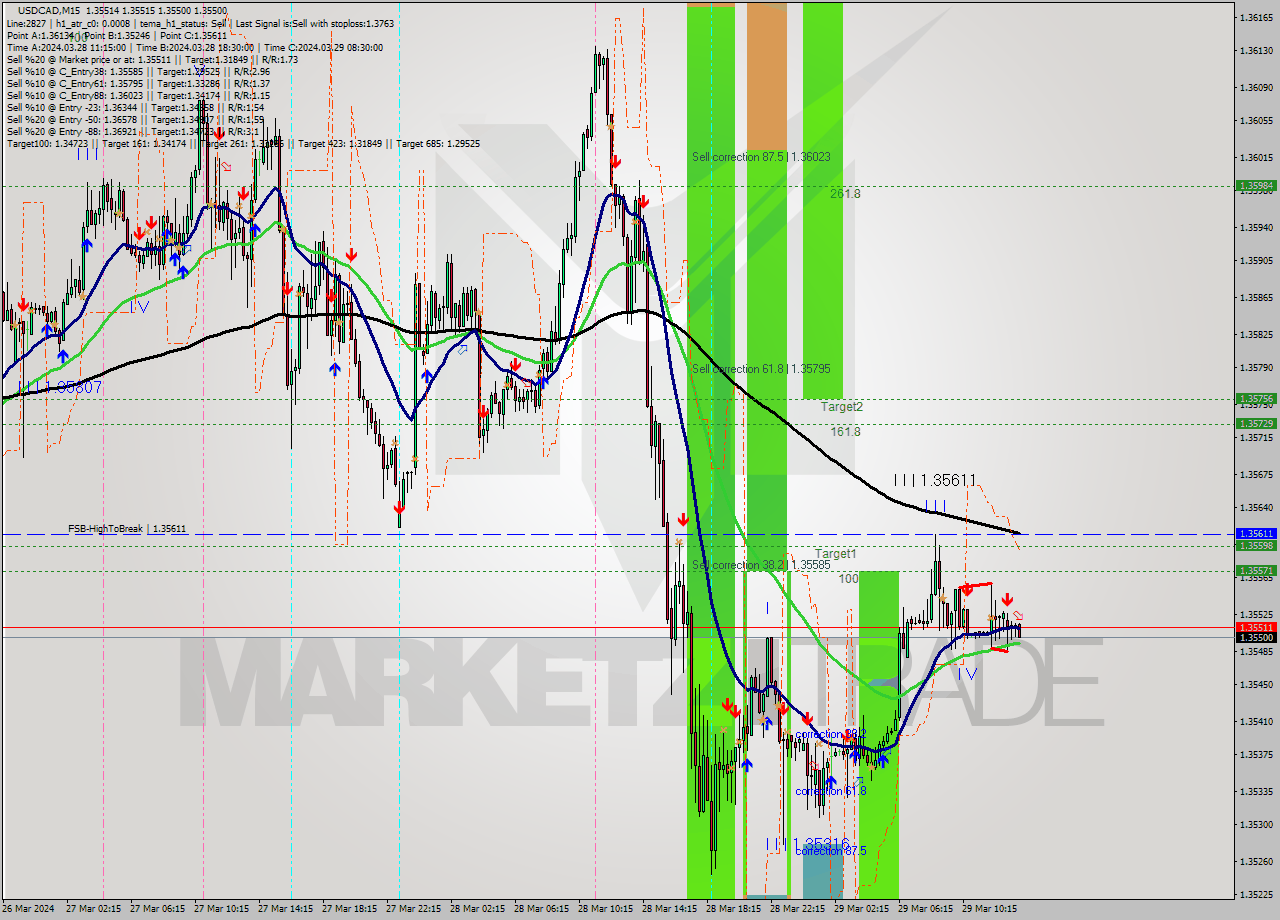Screen dimensions: 1280x920
Task: Click the 28 Mar 22:15 time label
Action: coord(798,909)
